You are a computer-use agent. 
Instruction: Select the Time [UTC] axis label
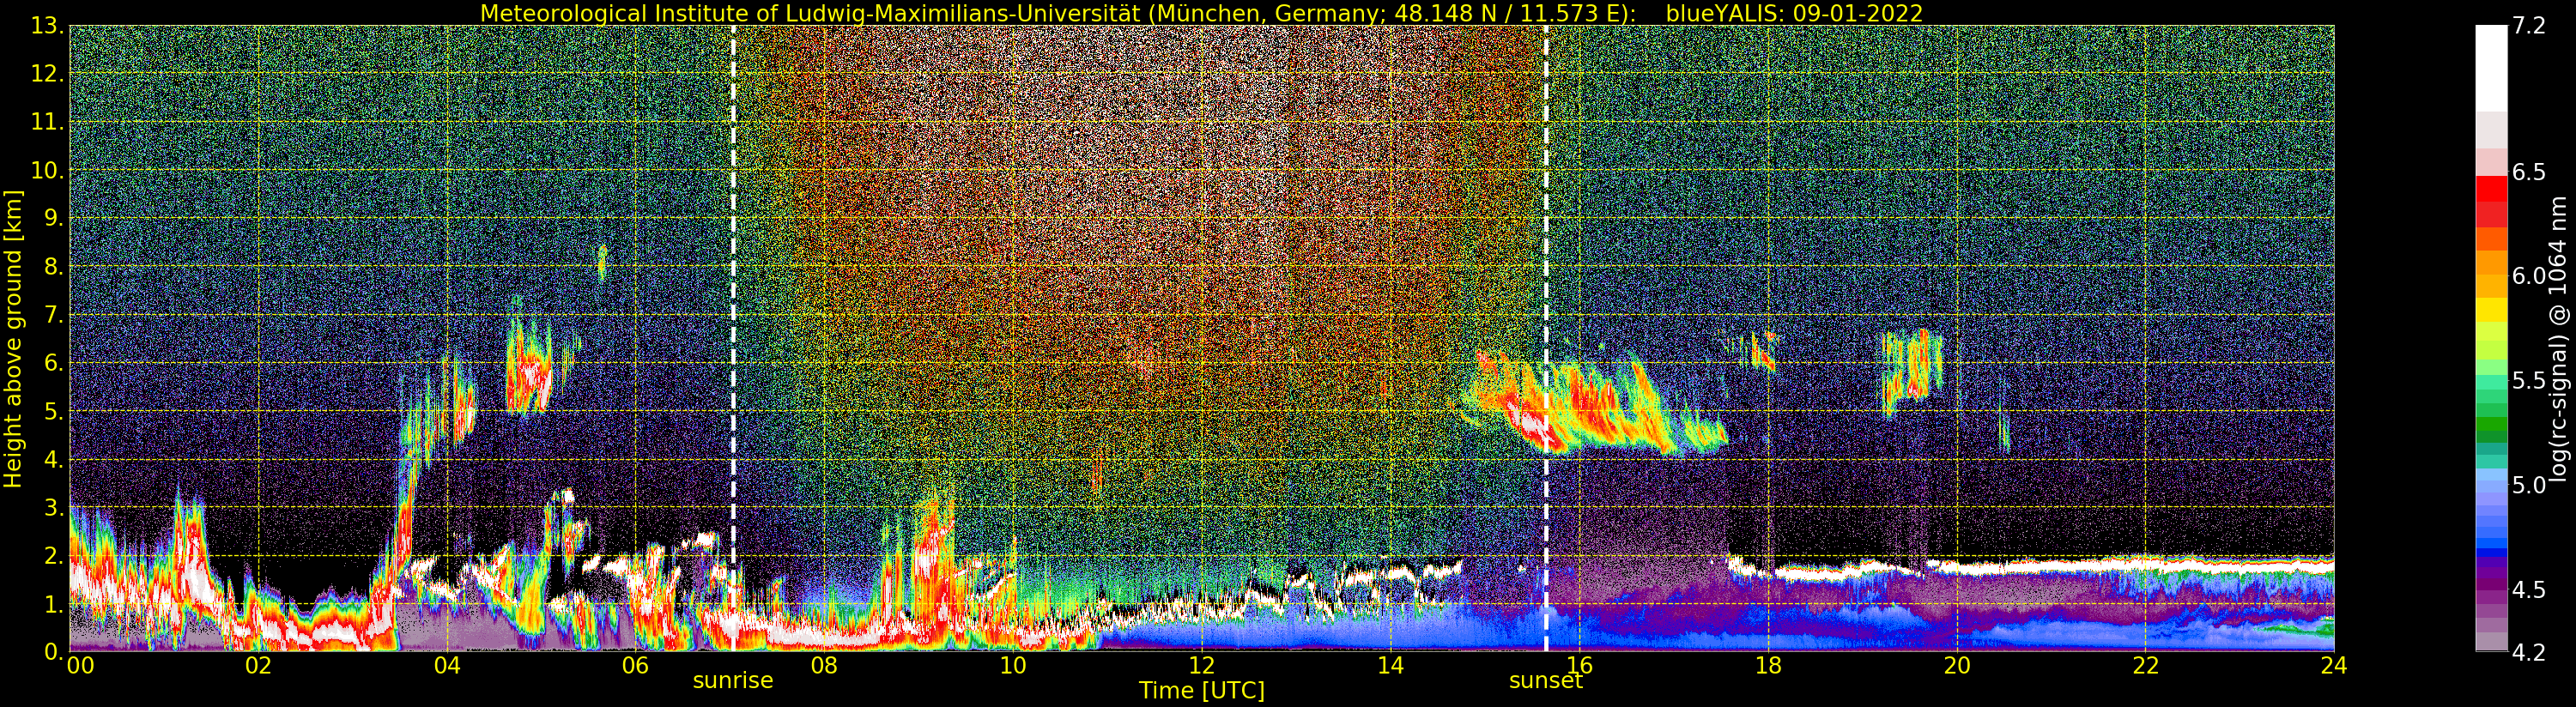pos(1201,691)
